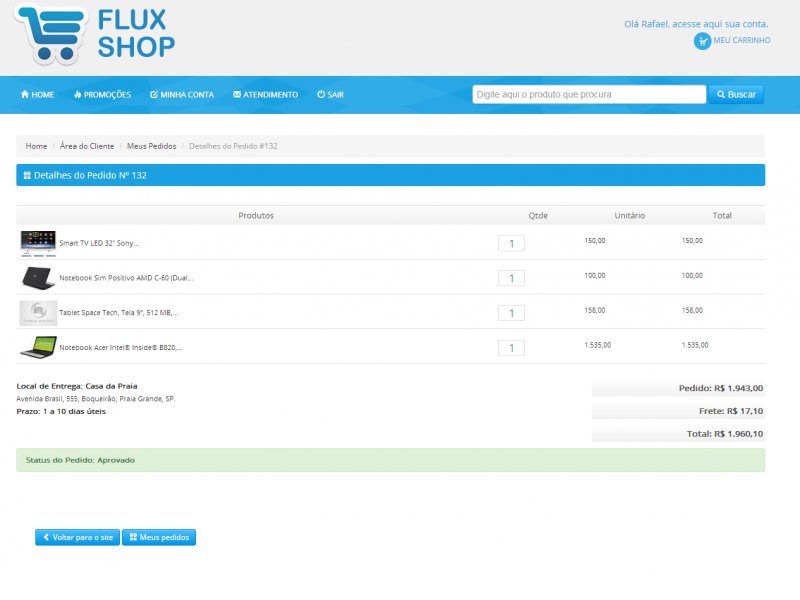Follow the Home breadcrumb link

36,146
